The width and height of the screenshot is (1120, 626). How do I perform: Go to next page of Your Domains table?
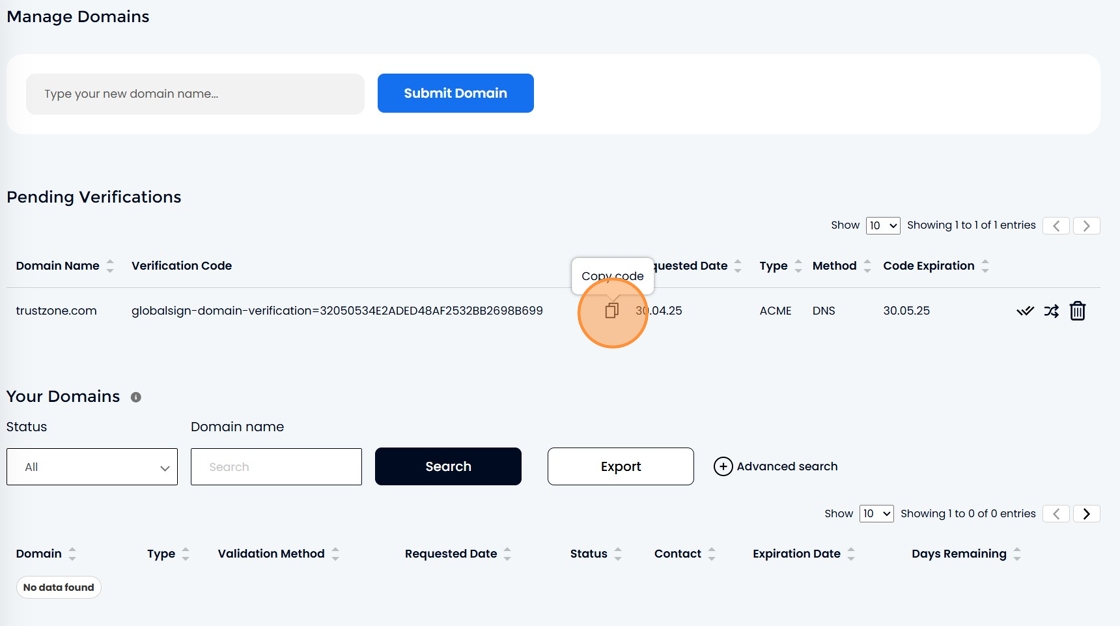[1086, 514]
